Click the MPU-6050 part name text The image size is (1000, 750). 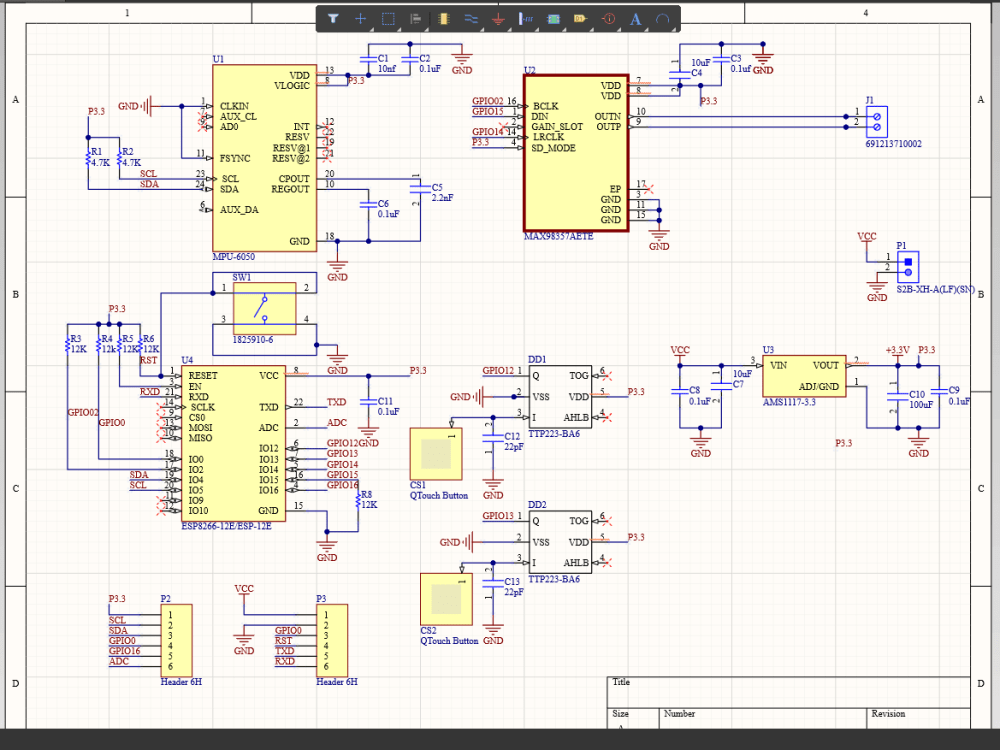(233, 256)
